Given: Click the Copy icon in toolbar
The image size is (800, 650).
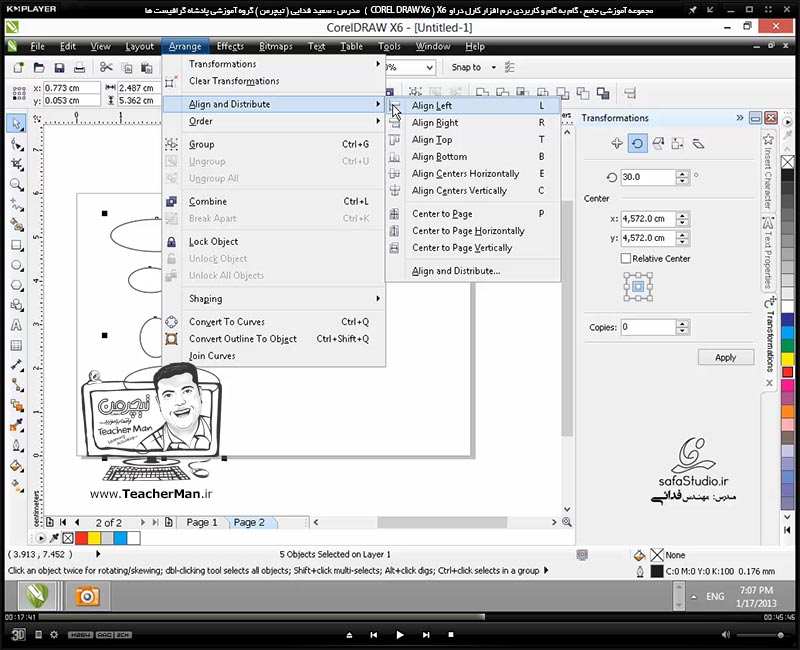Looking at the screenshot, I should 127,67.
